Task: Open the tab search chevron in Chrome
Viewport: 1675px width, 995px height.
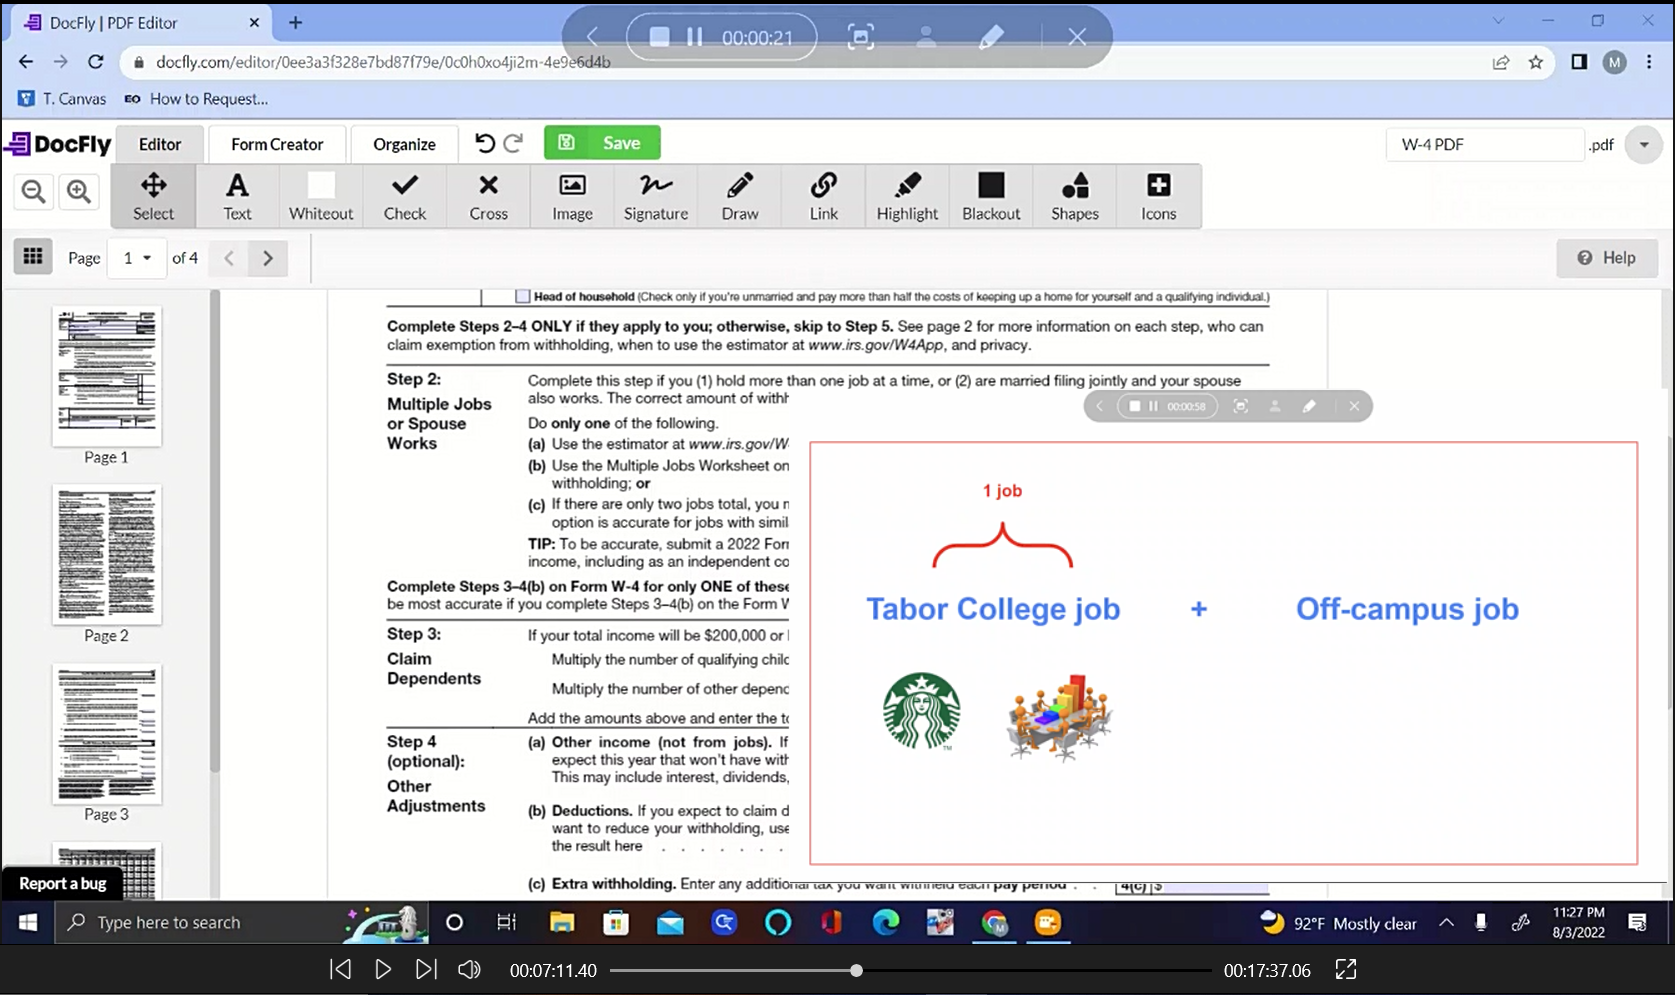Action: coord(1498,21)
